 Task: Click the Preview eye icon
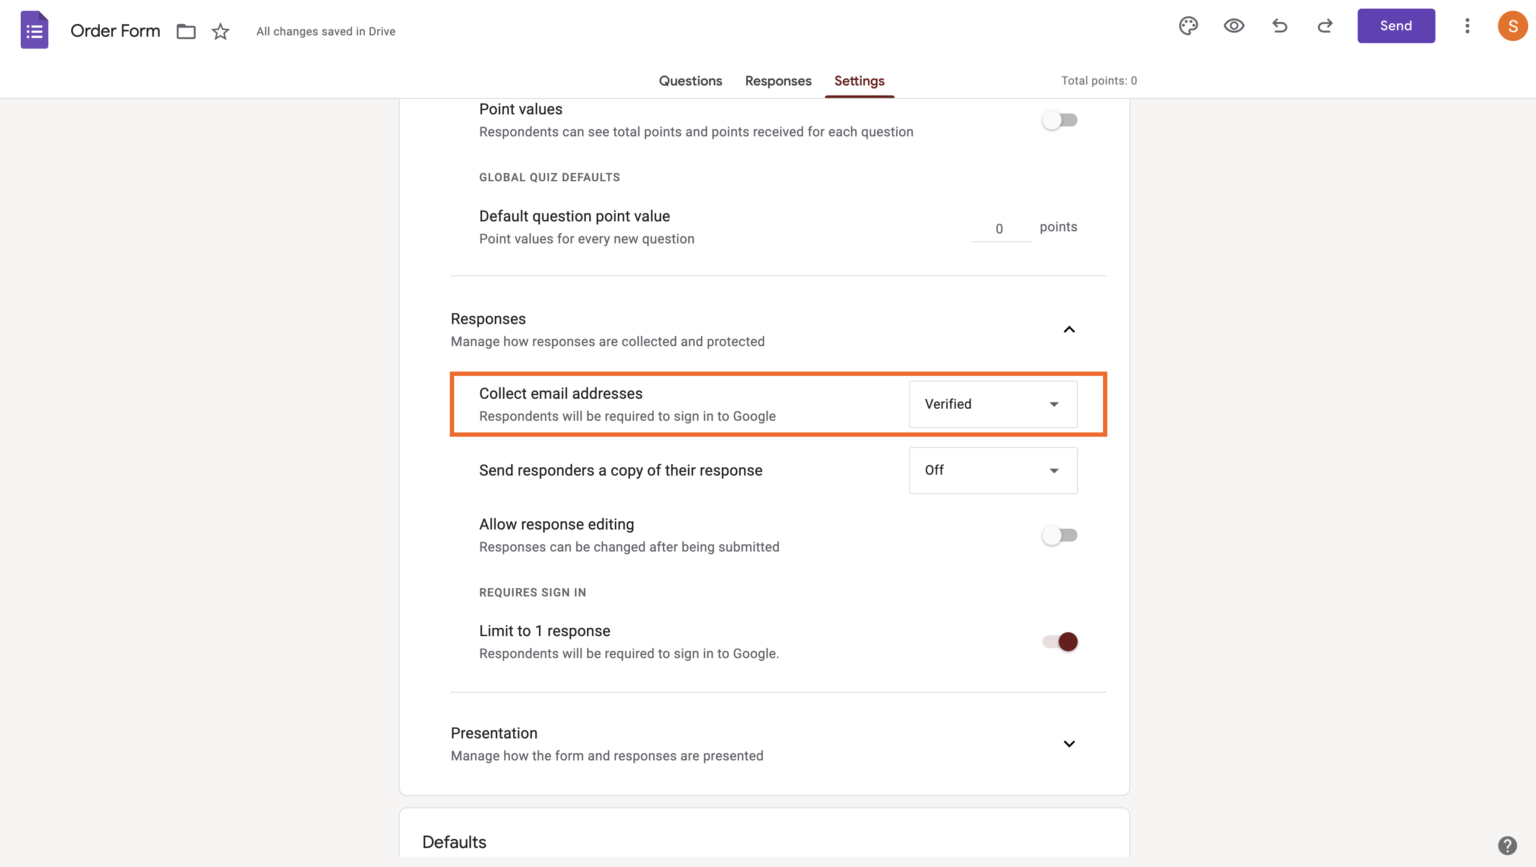(x=1233, y=26)
